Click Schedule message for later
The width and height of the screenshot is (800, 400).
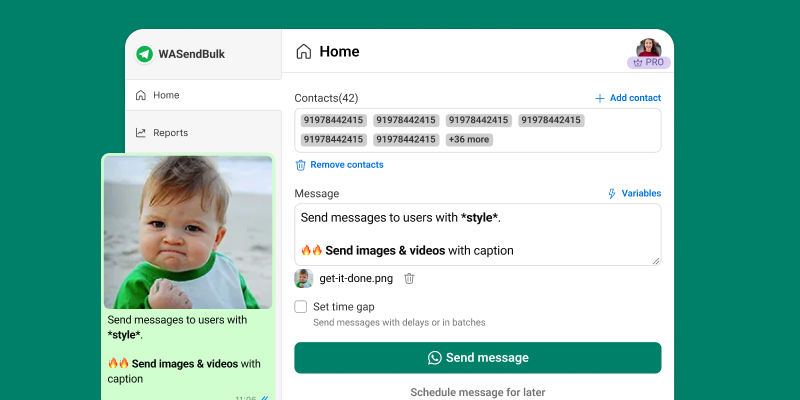click(x=478, y=392)
